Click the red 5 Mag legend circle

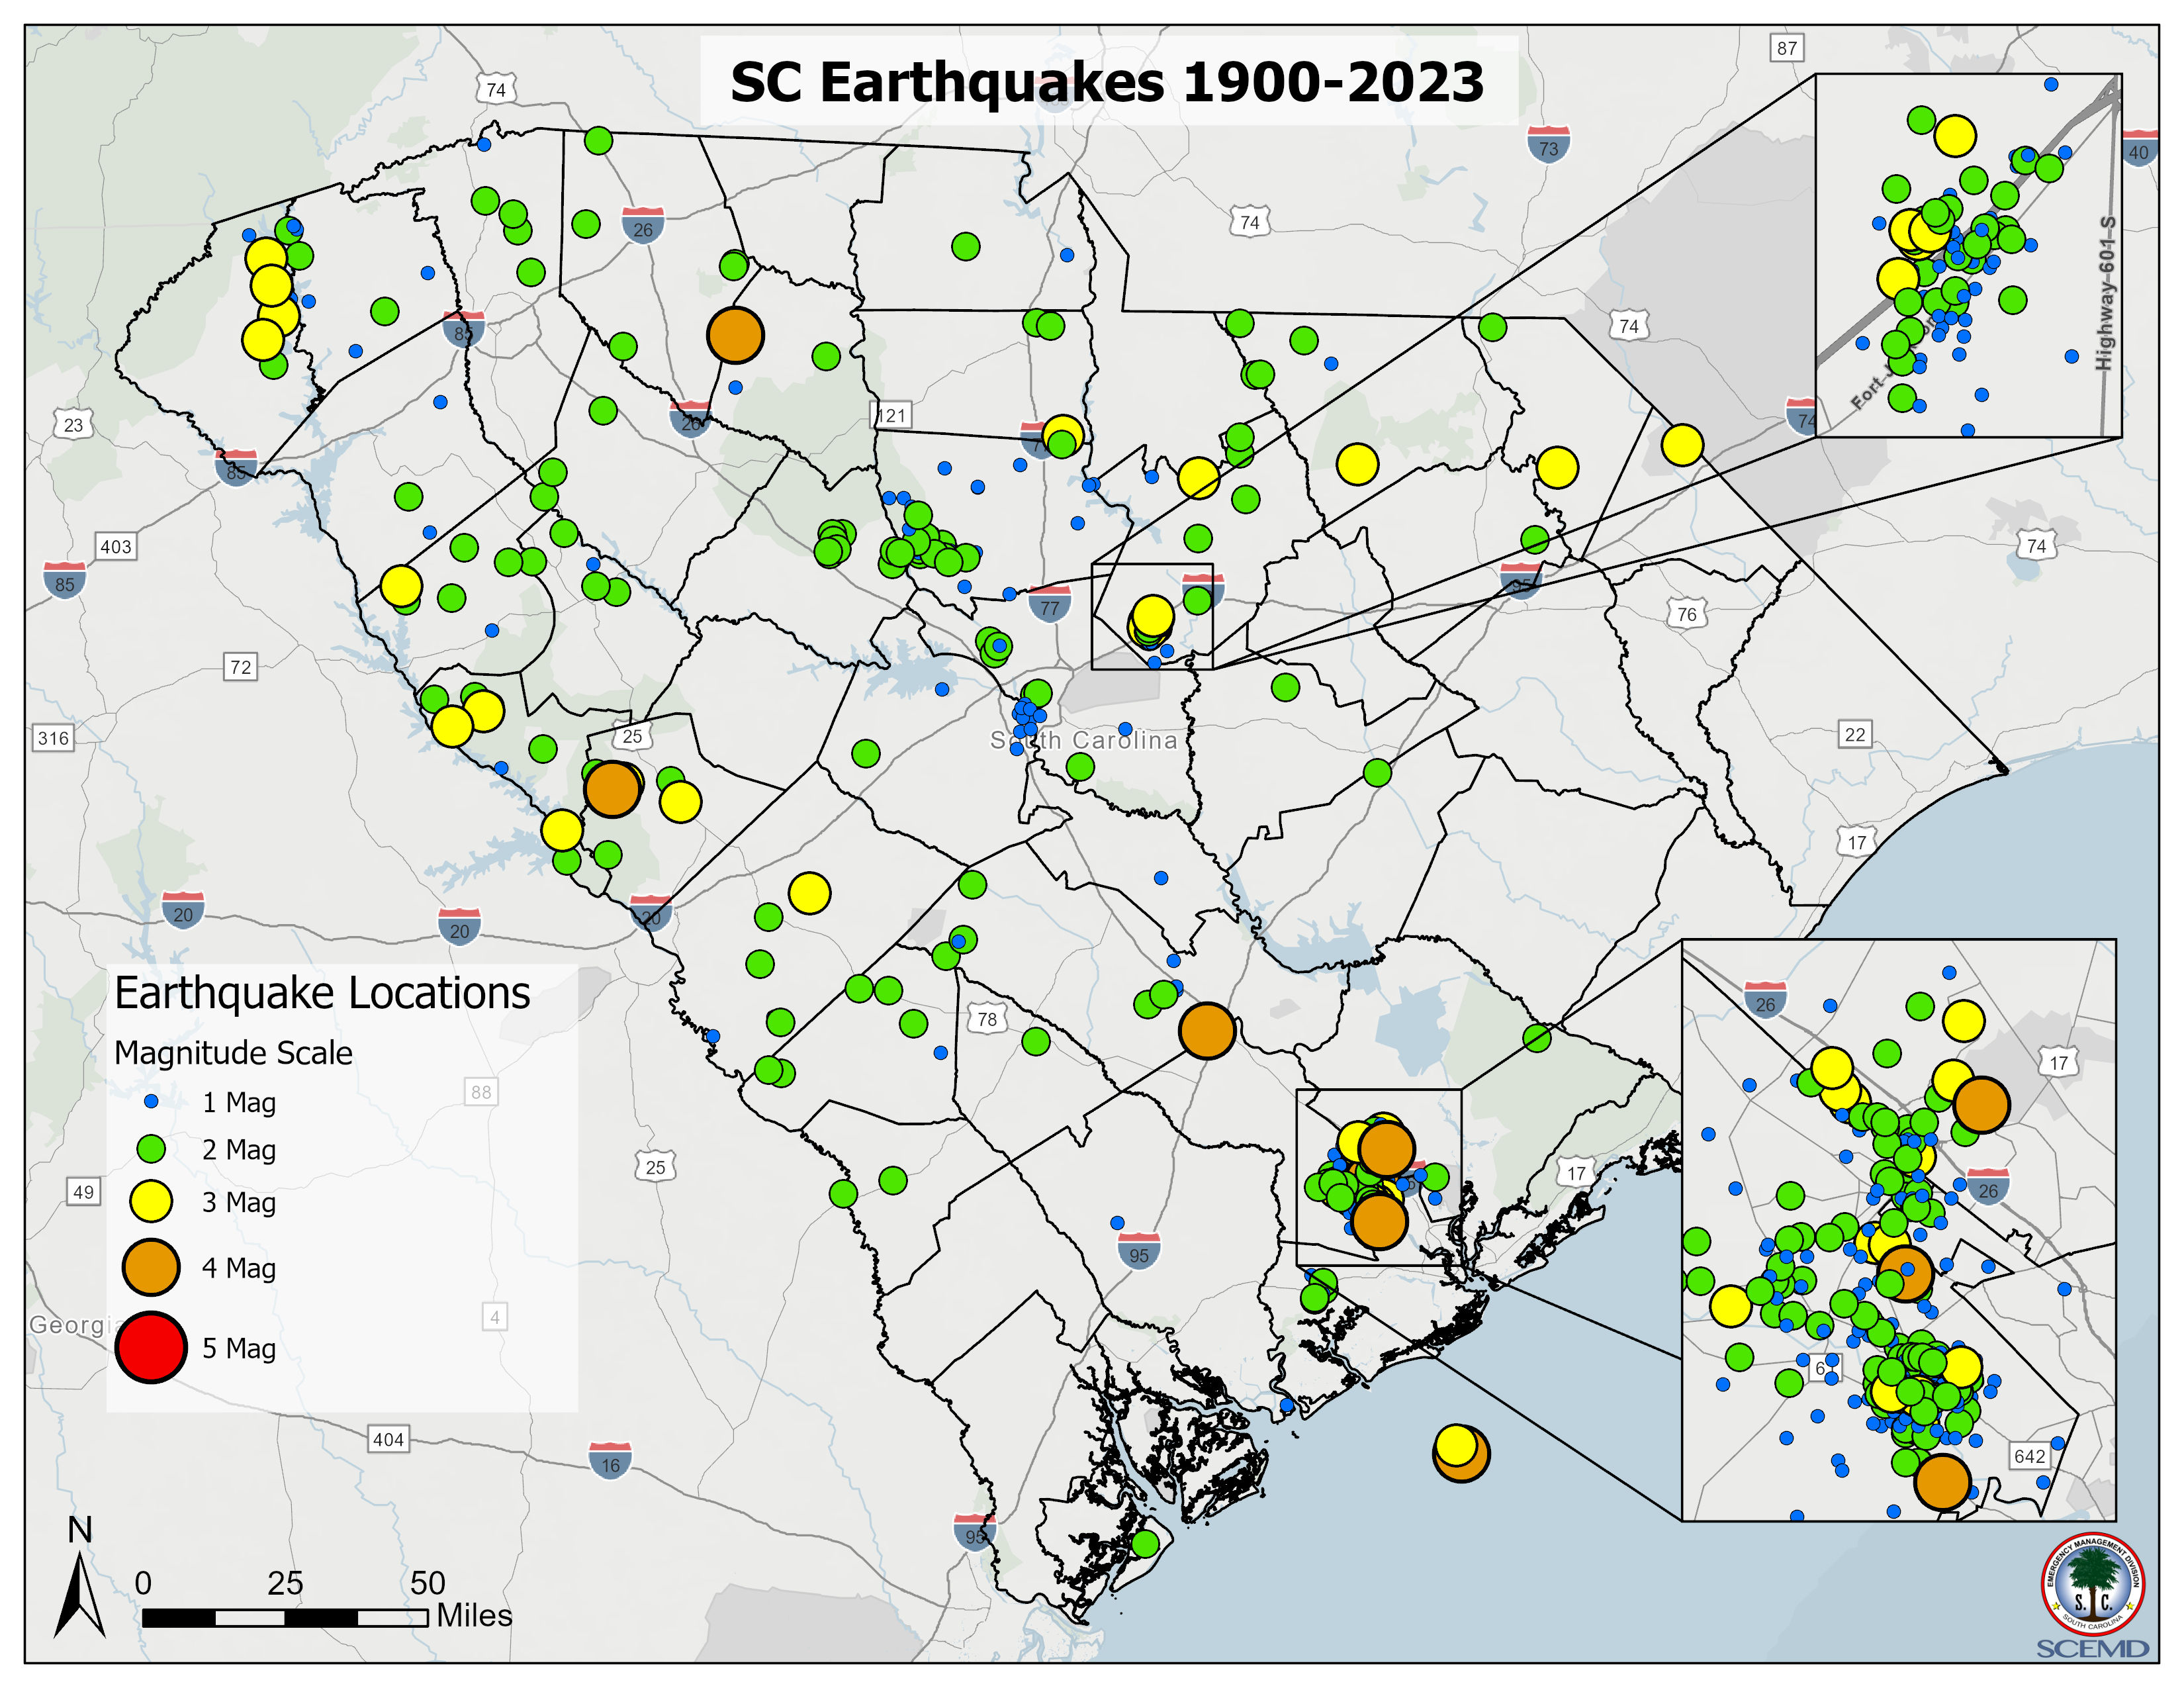click(151, 1347)
